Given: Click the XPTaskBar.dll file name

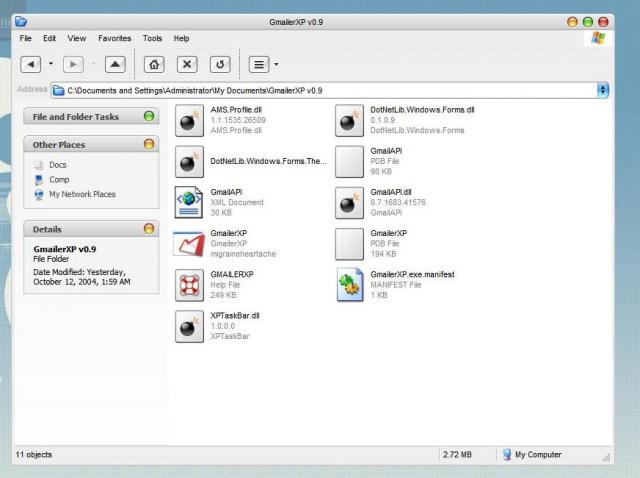Looking at the screenshot, I should tap(235, 316).
